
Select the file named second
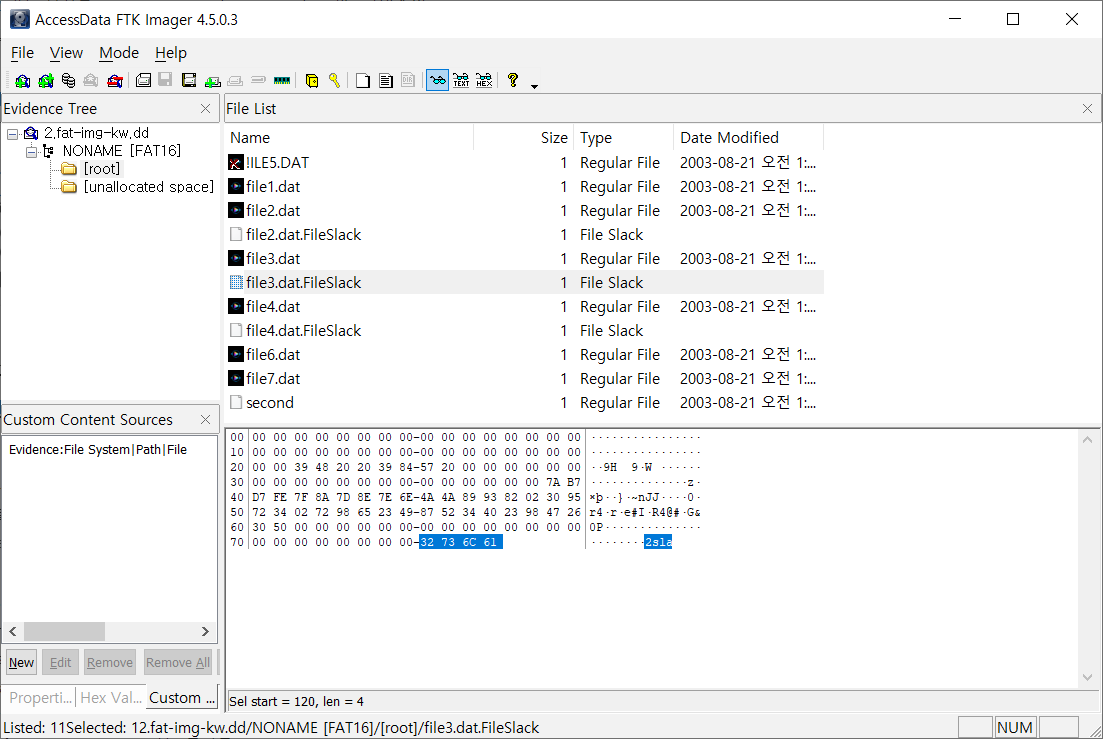click(270, 403)
